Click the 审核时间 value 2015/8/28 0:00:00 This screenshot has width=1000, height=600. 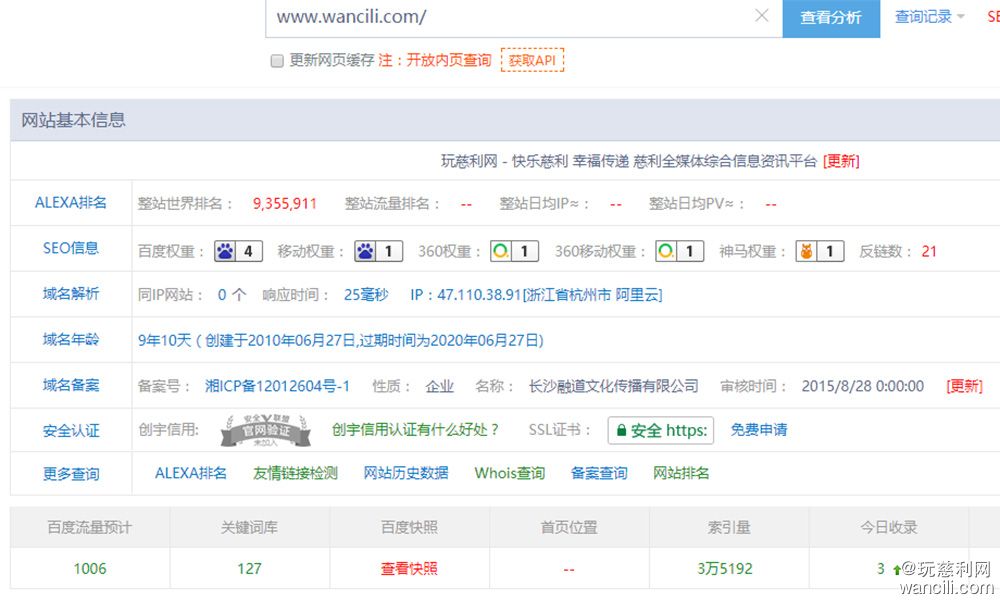point(863,386)
